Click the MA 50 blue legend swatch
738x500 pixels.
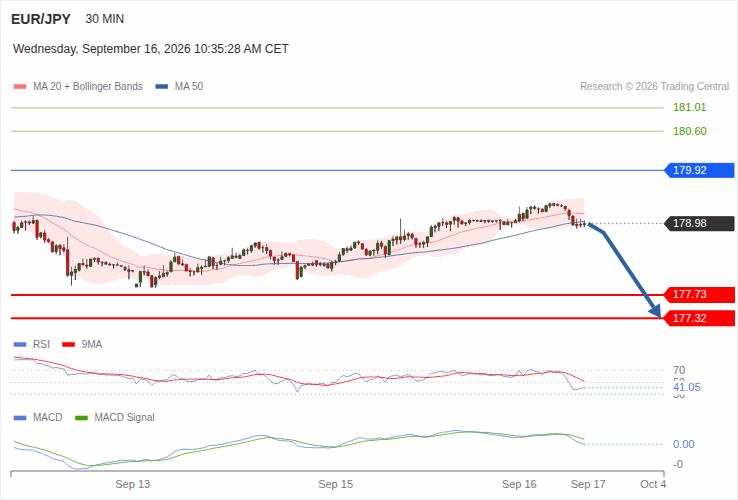(162, 87)
